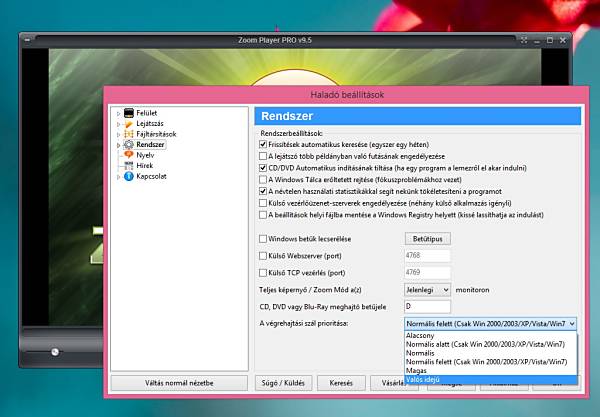The height and width of the screenshot is (417, 600).
Task: Click the Zoom Player top-left menu icon
Action: tap(28, 40)
